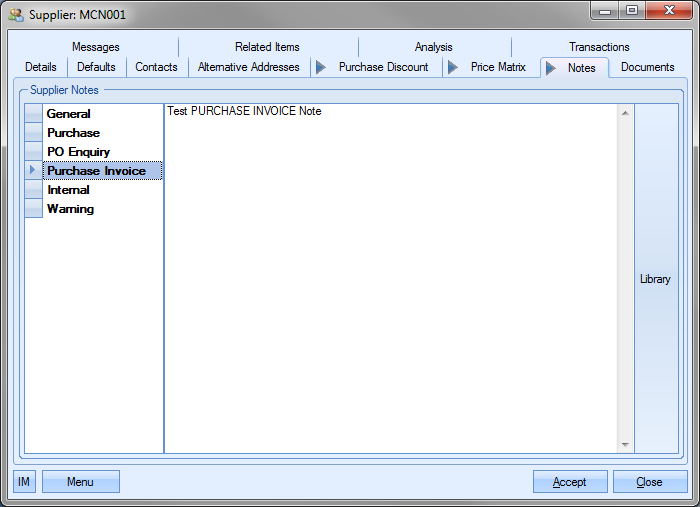
Task: Open the Related Items tab
Action: coord(267,47)
